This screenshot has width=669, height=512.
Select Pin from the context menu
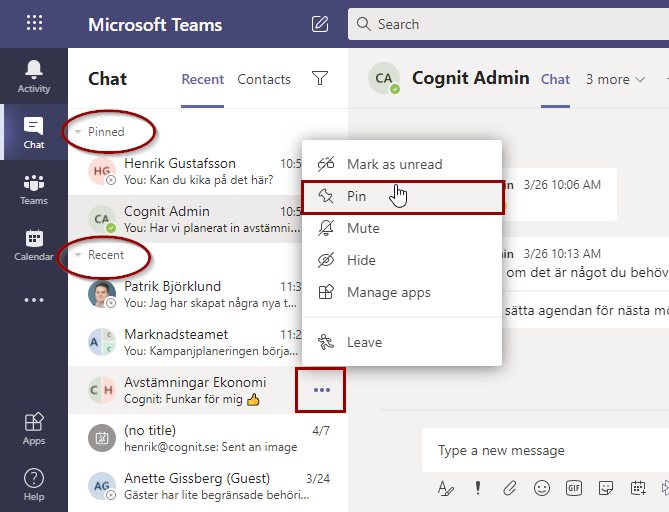(357, 196)
